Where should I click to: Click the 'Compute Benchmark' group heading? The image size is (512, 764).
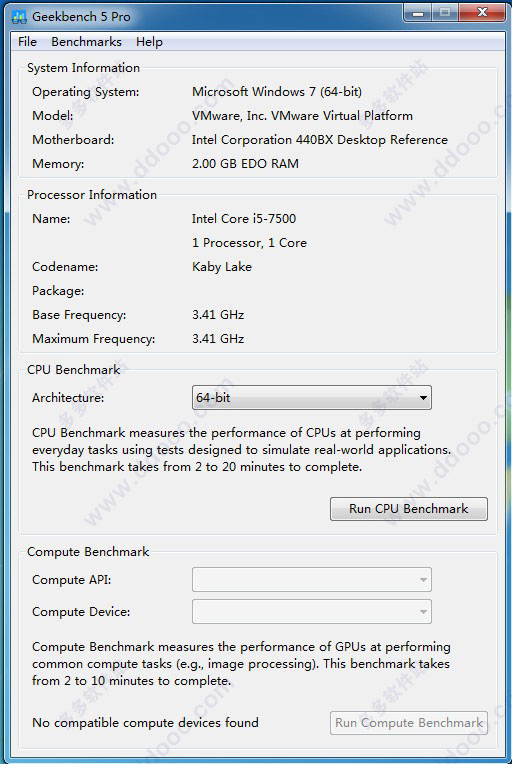tap(88, 552)
